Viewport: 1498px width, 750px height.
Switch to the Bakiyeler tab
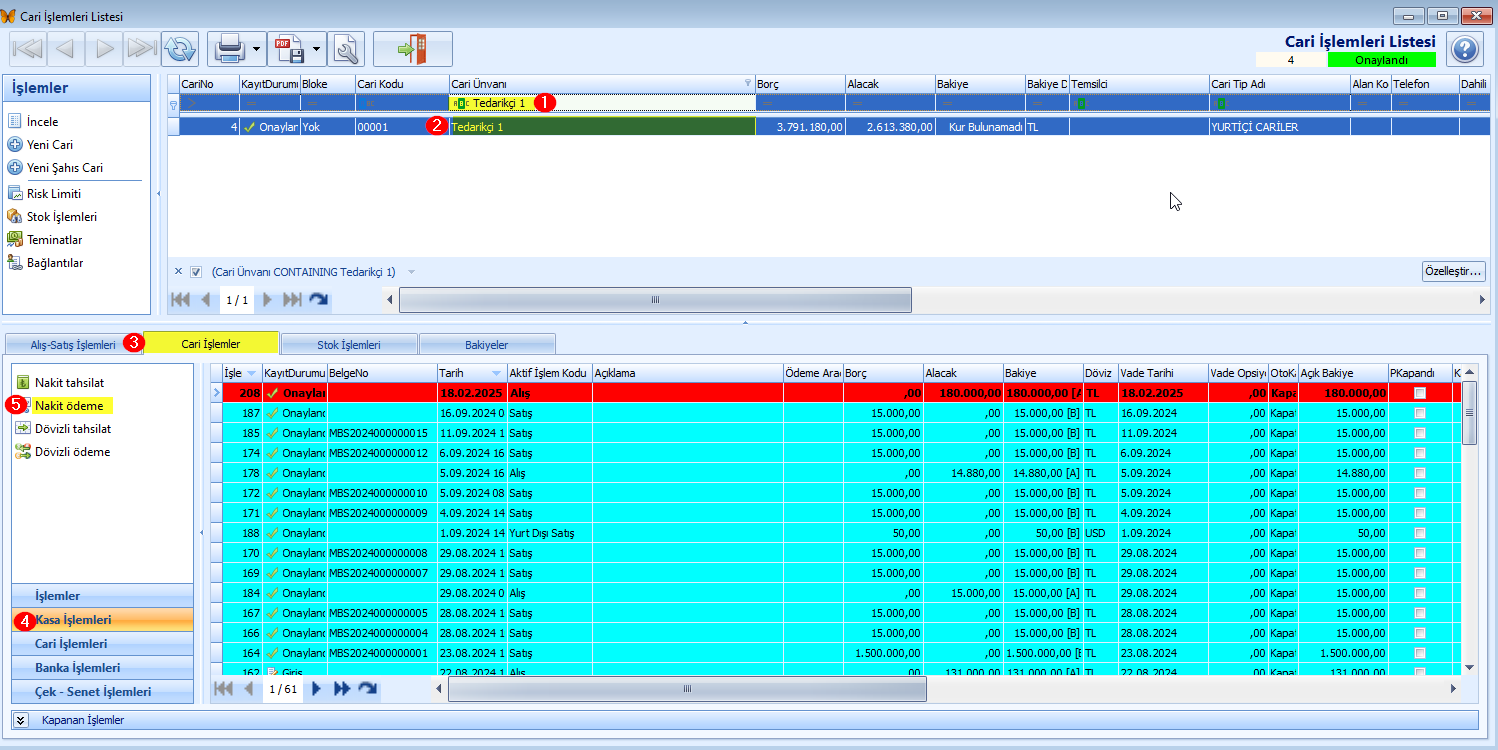486,344
